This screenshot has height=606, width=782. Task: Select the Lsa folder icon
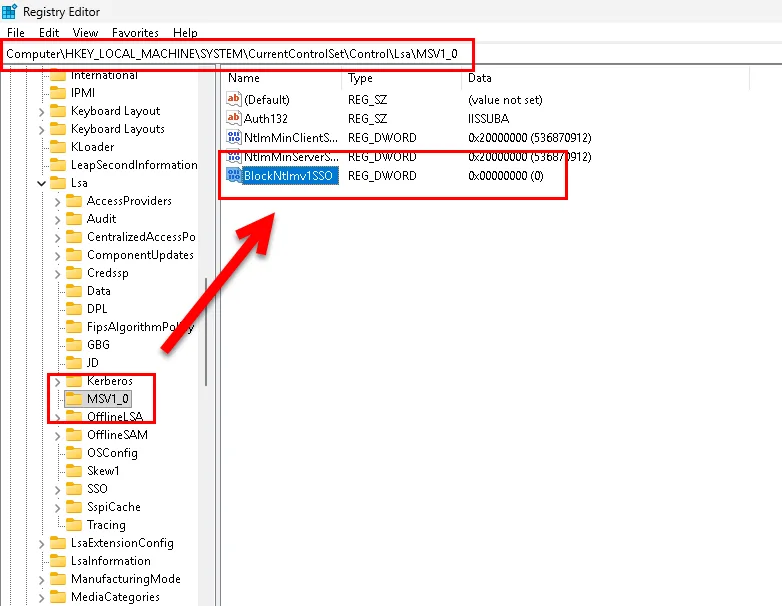point(58,183)
